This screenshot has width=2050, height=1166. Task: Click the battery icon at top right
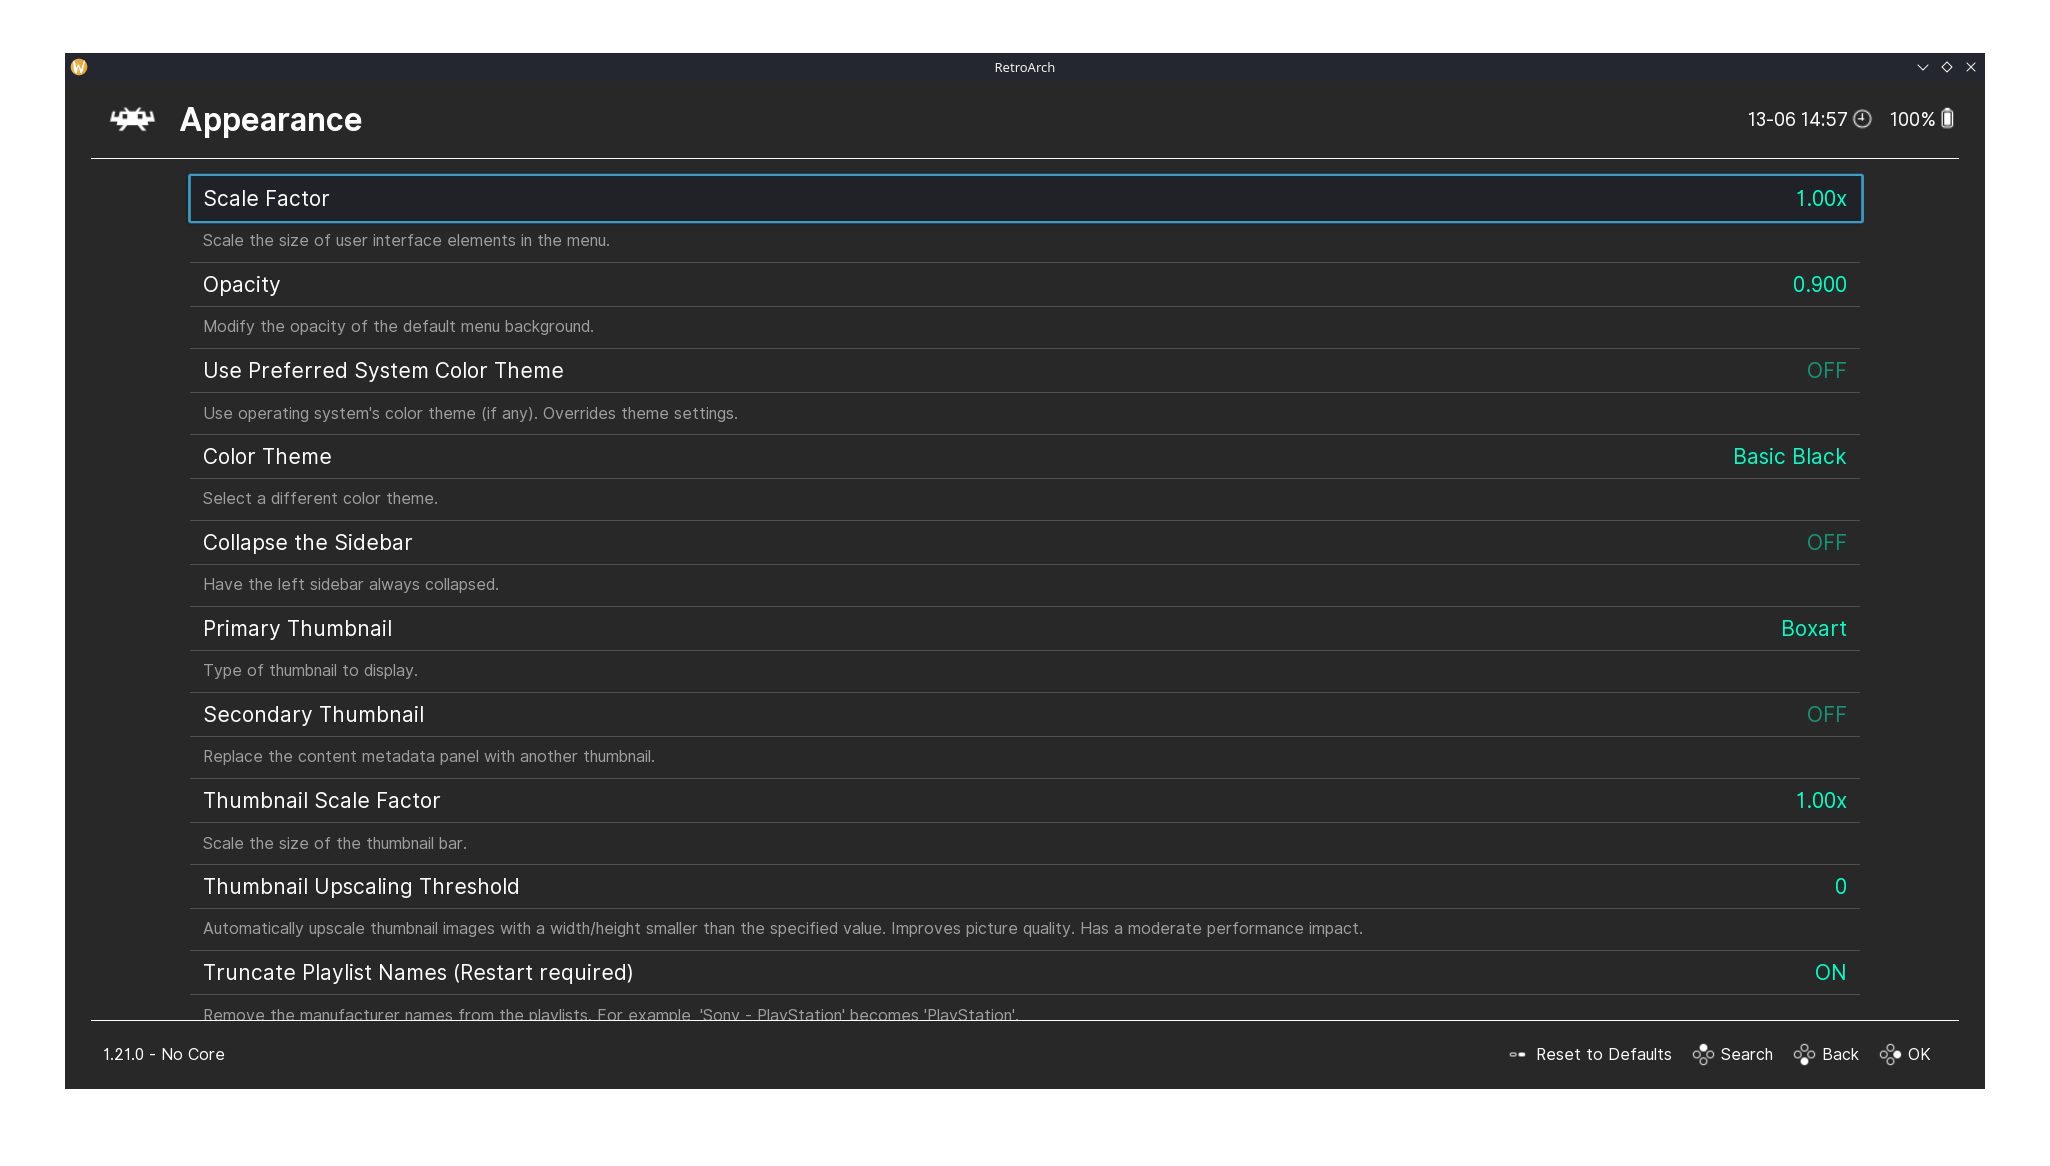1947,119
